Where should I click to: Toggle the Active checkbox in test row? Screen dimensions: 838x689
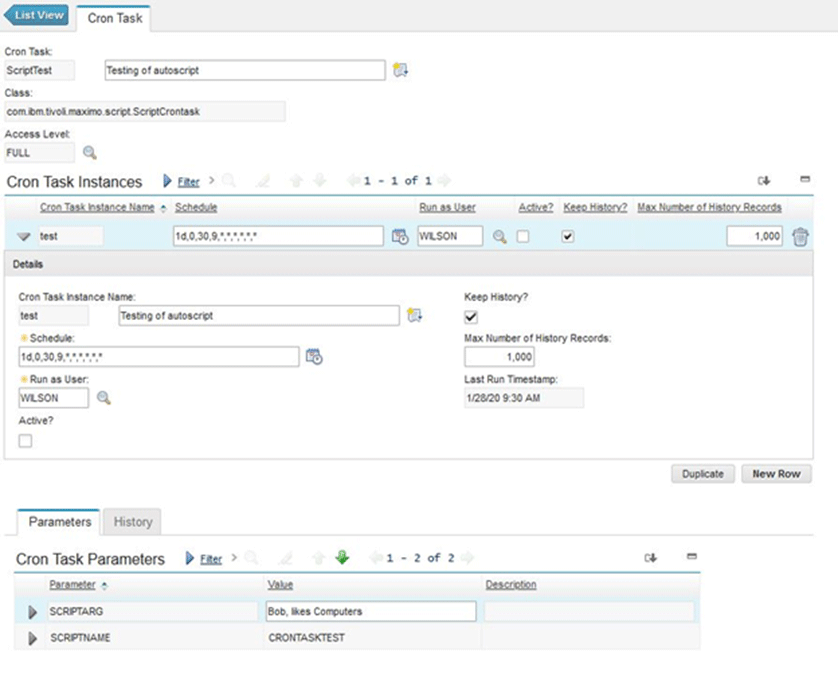tap(523, 237)
